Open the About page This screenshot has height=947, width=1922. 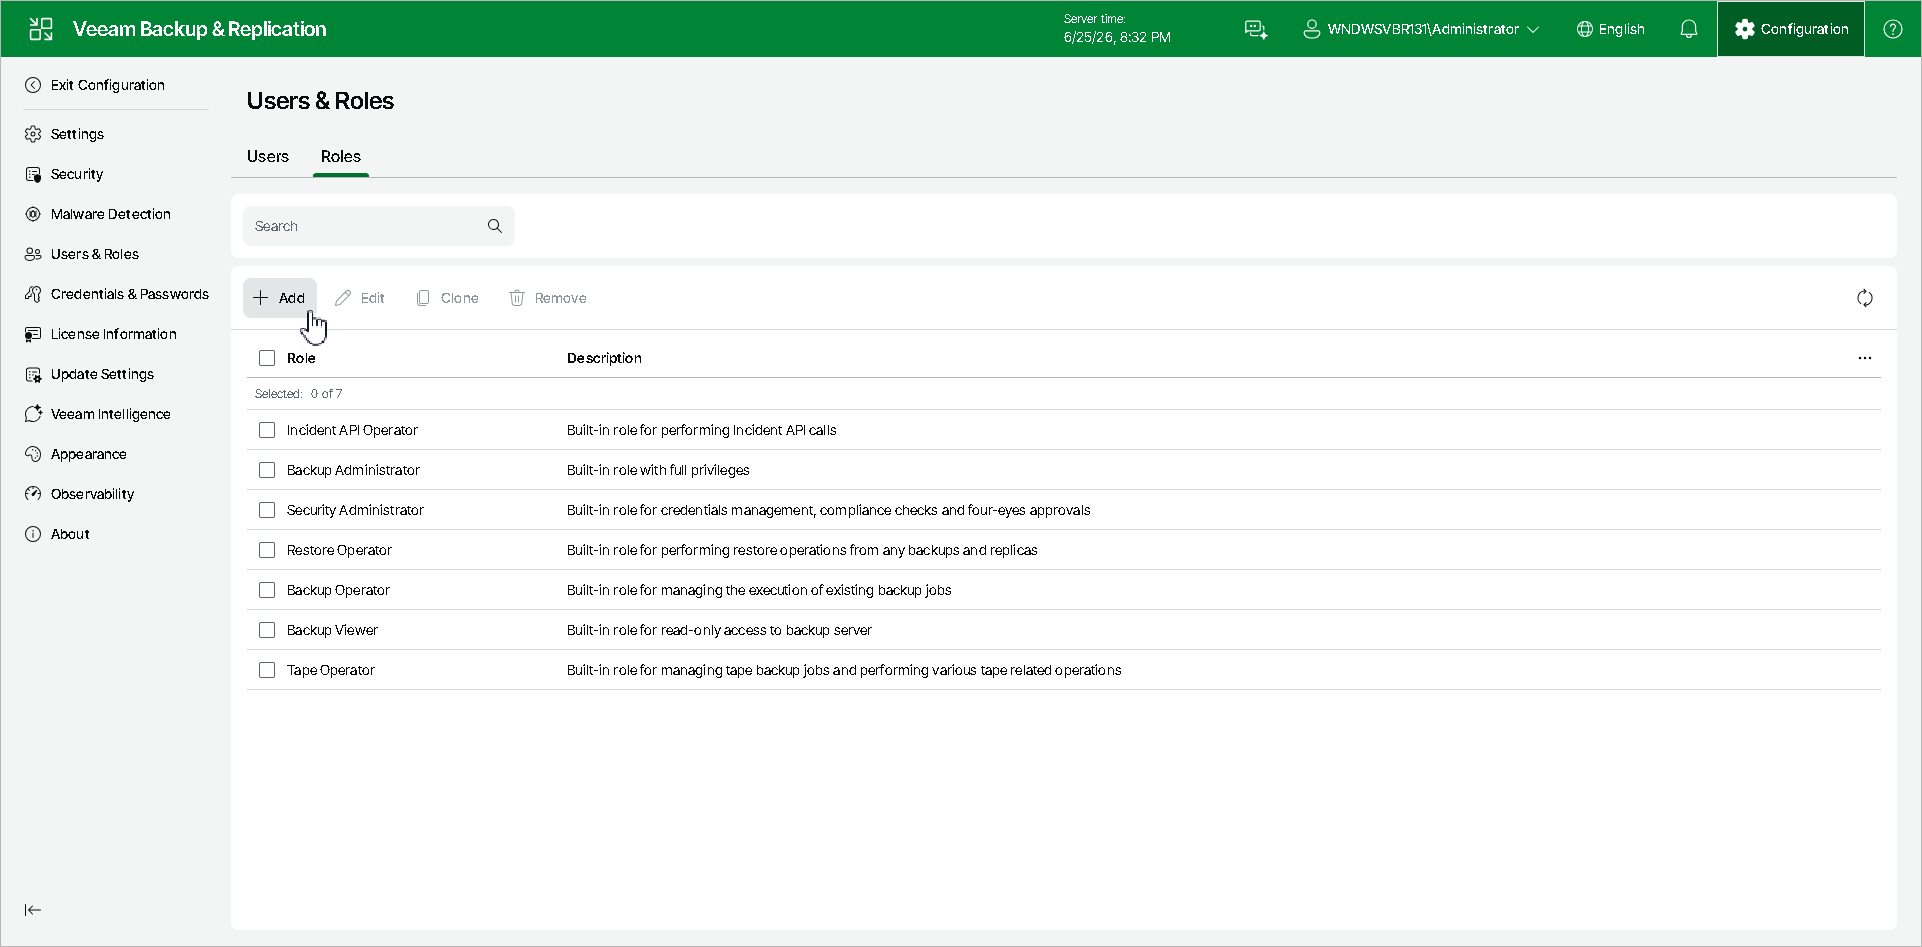point(70,534)
